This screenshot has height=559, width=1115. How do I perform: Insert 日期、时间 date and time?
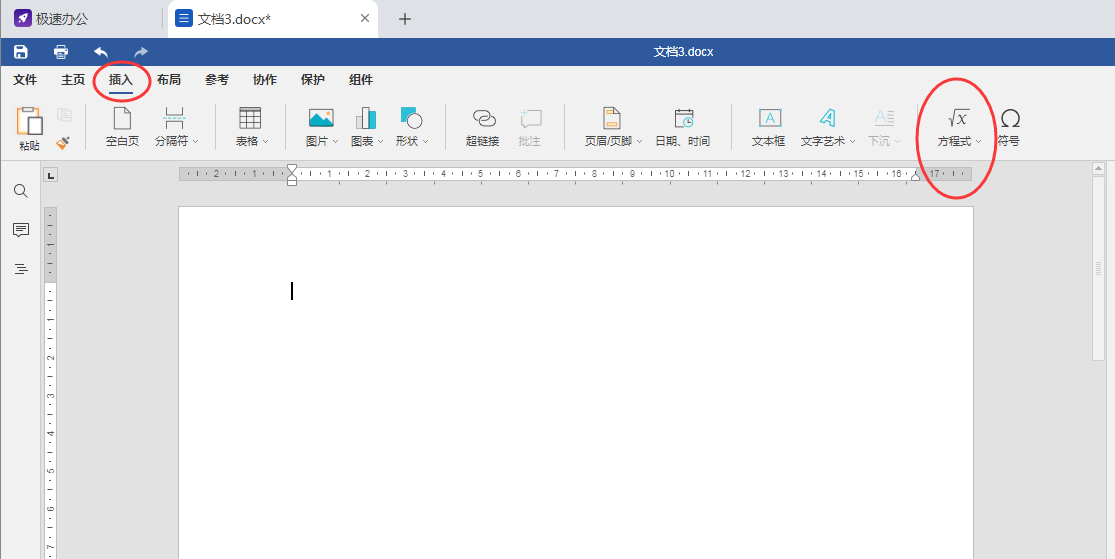(x=683, y=127)
